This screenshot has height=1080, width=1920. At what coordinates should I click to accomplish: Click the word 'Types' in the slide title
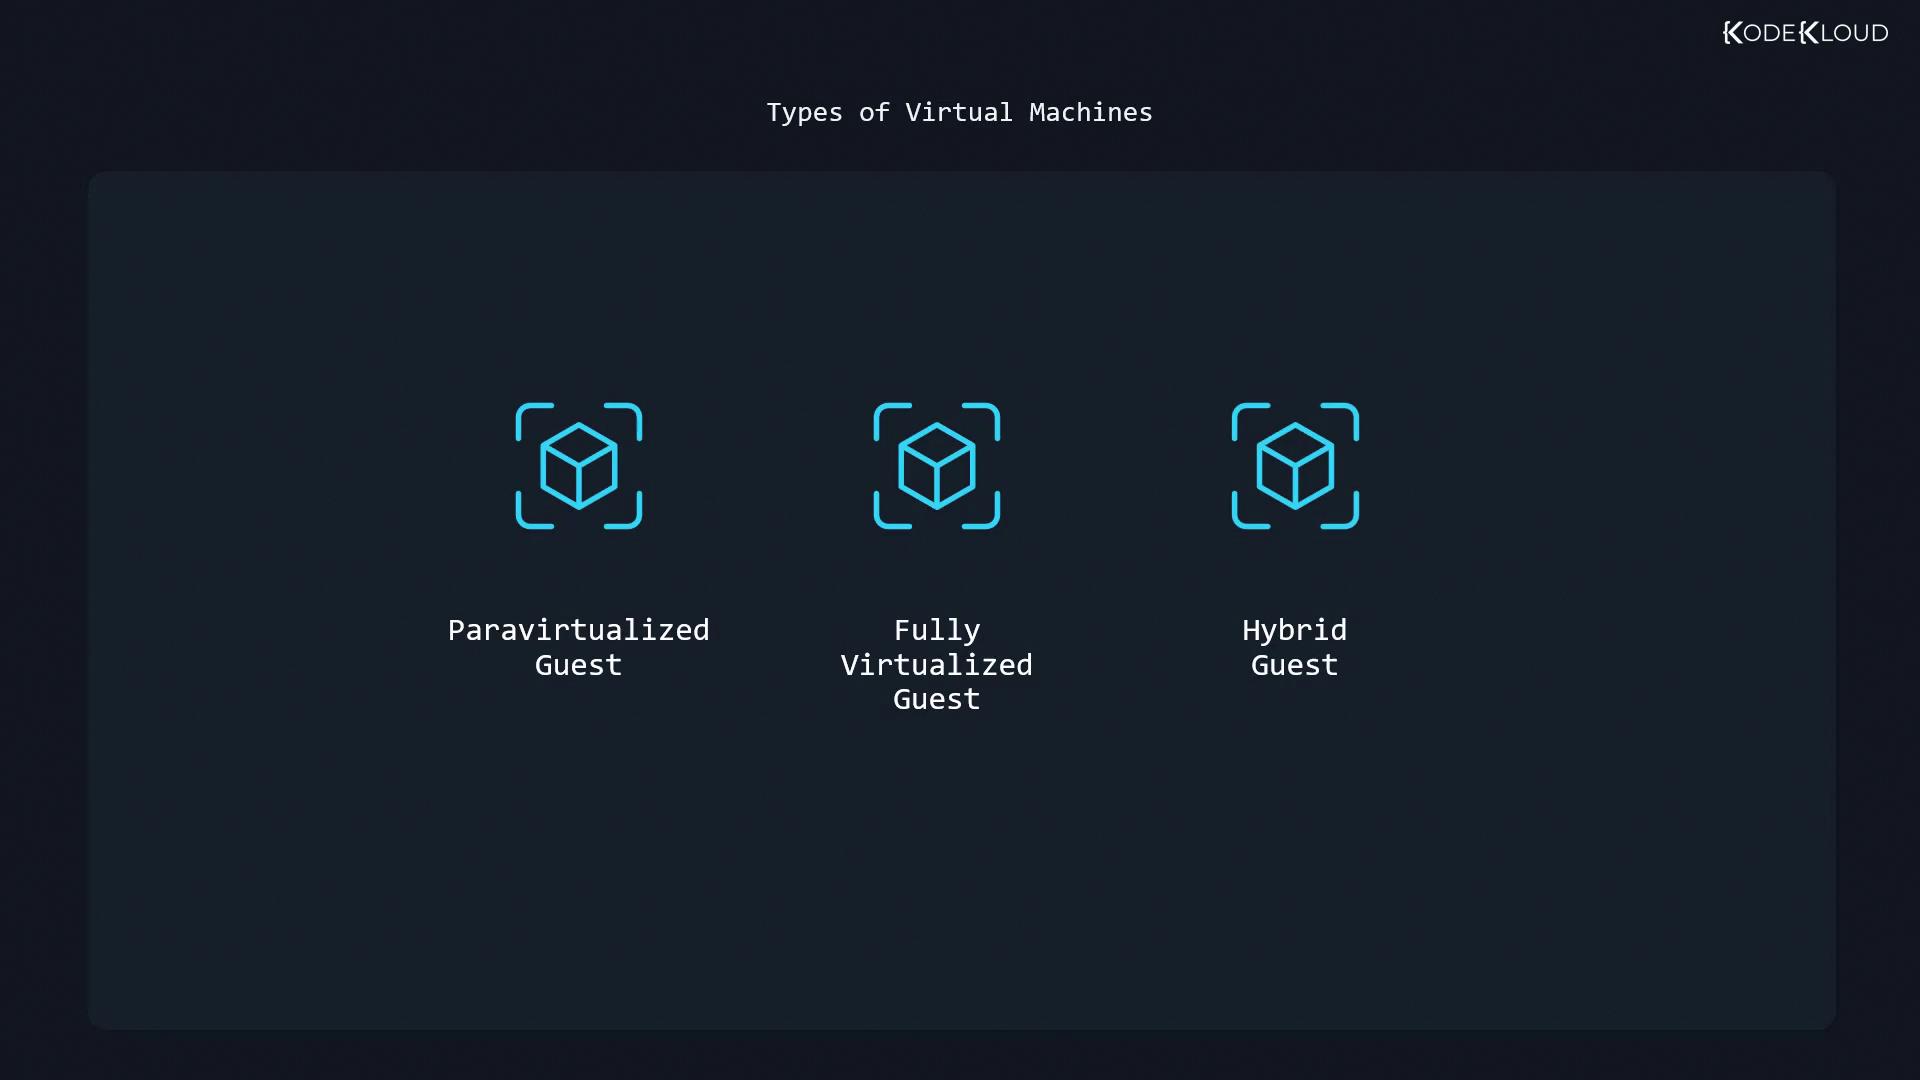tap(804, 112)
